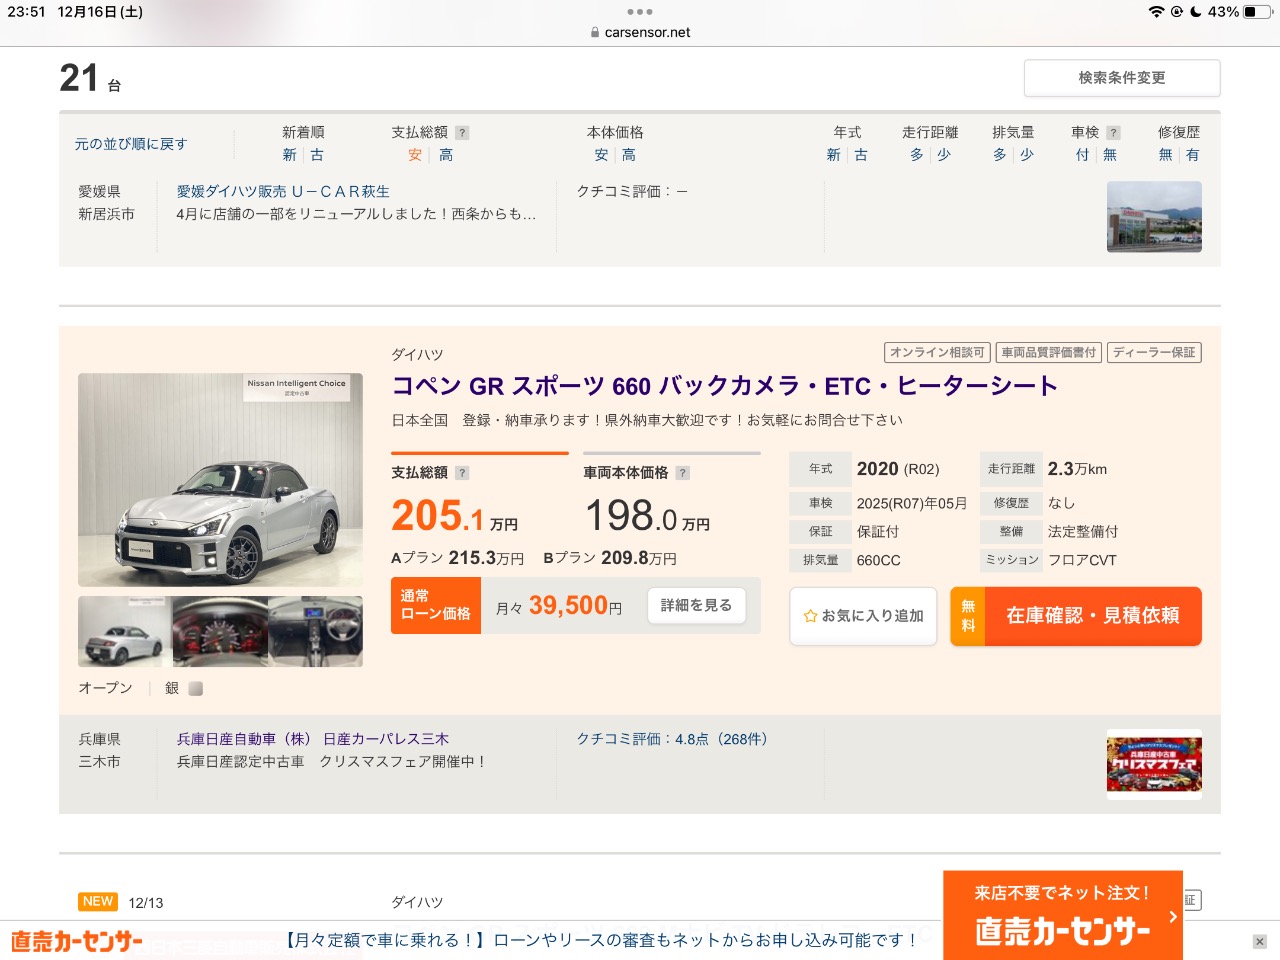Sort 走行距離 by most (多)
This screenshot has width=1280, height=960.
916,155
